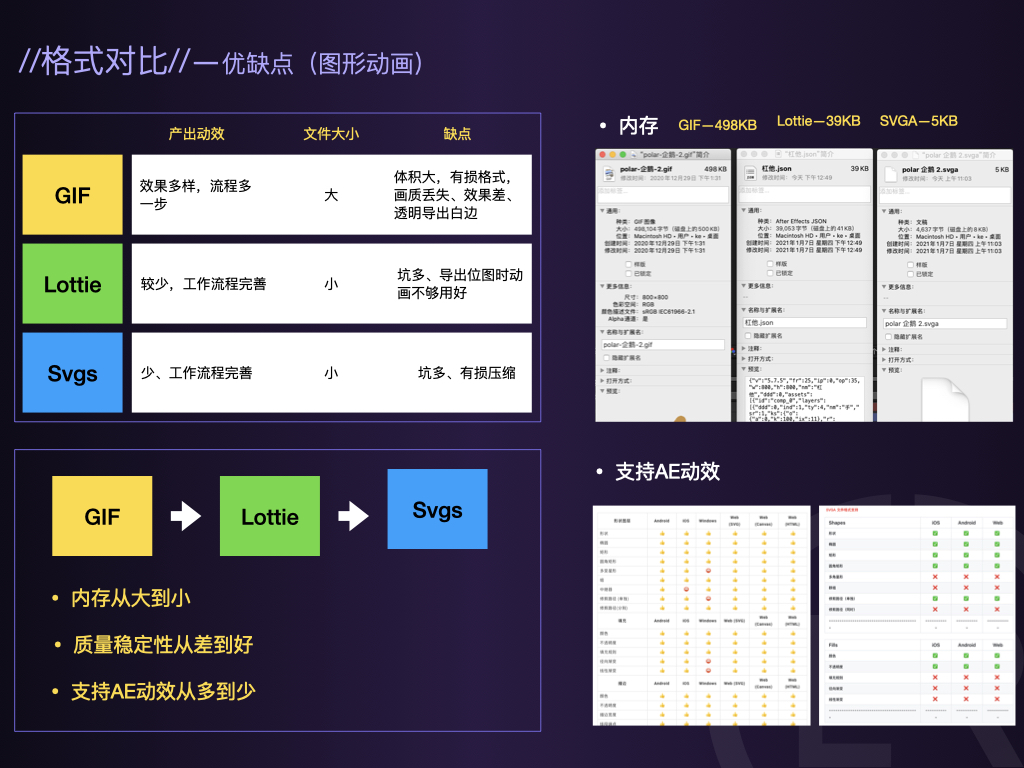This screenshot has width=1024, height=768.
Task: Click the 'GIF—498KB' label
Action: coord(717,125)
